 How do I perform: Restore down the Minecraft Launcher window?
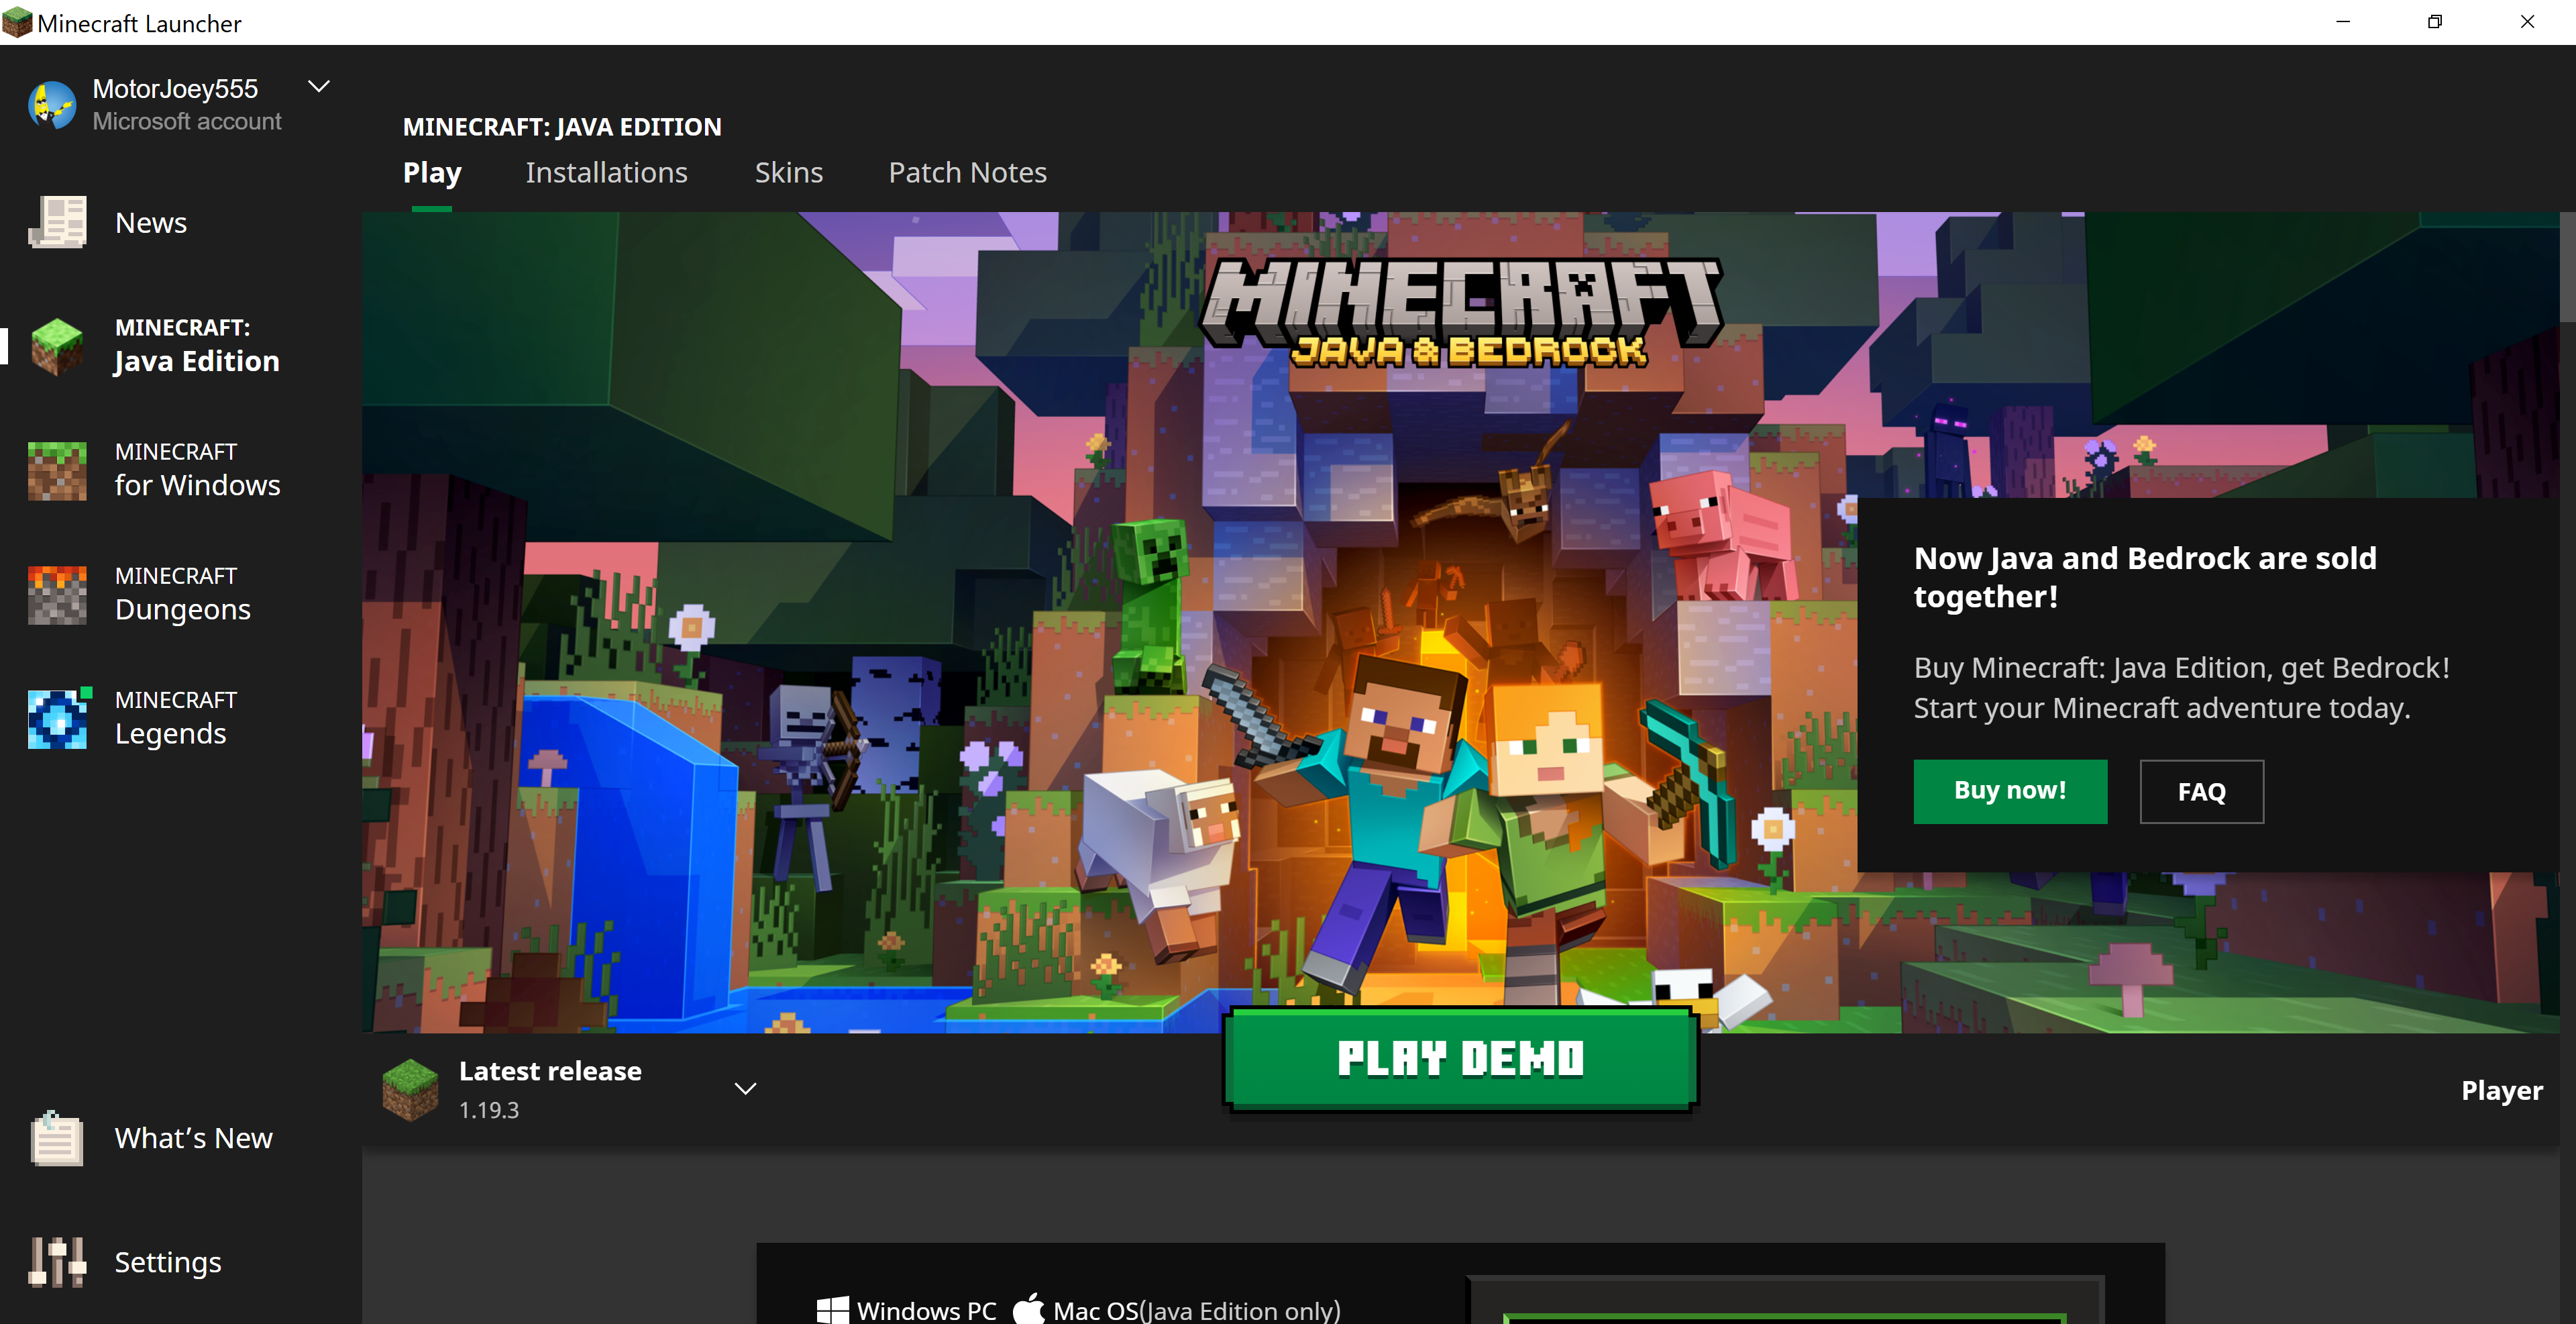click(x=2435, y=22)
